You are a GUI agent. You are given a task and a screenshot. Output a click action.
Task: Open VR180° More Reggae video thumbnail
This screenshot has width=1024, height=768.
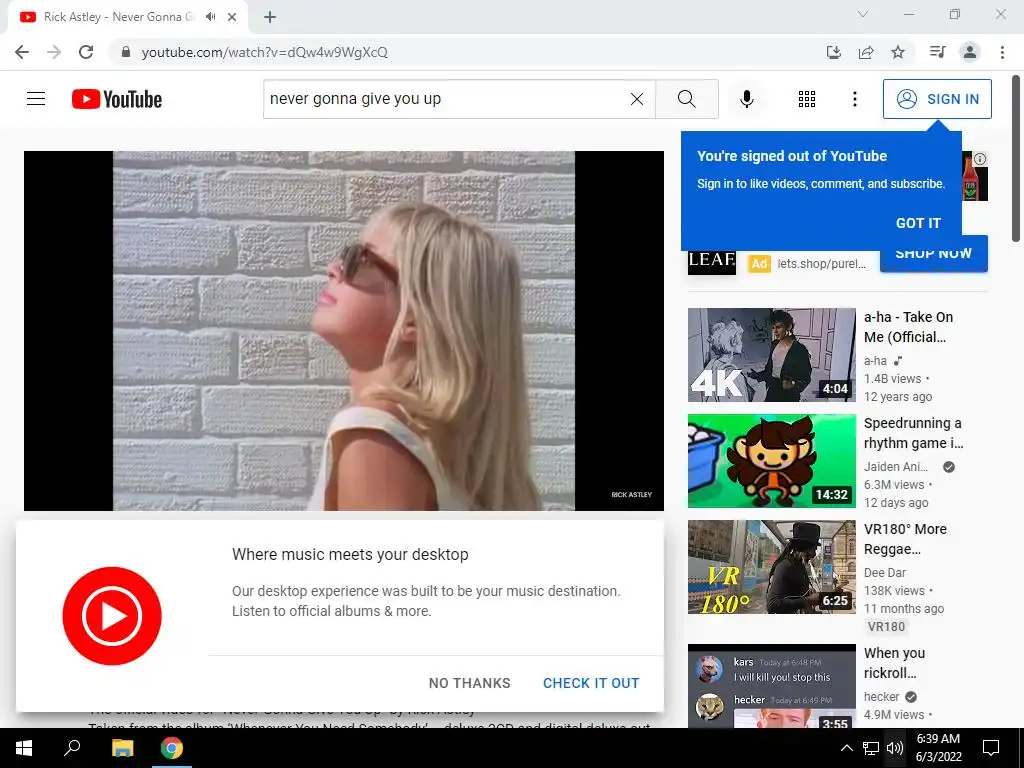[771, 567]
